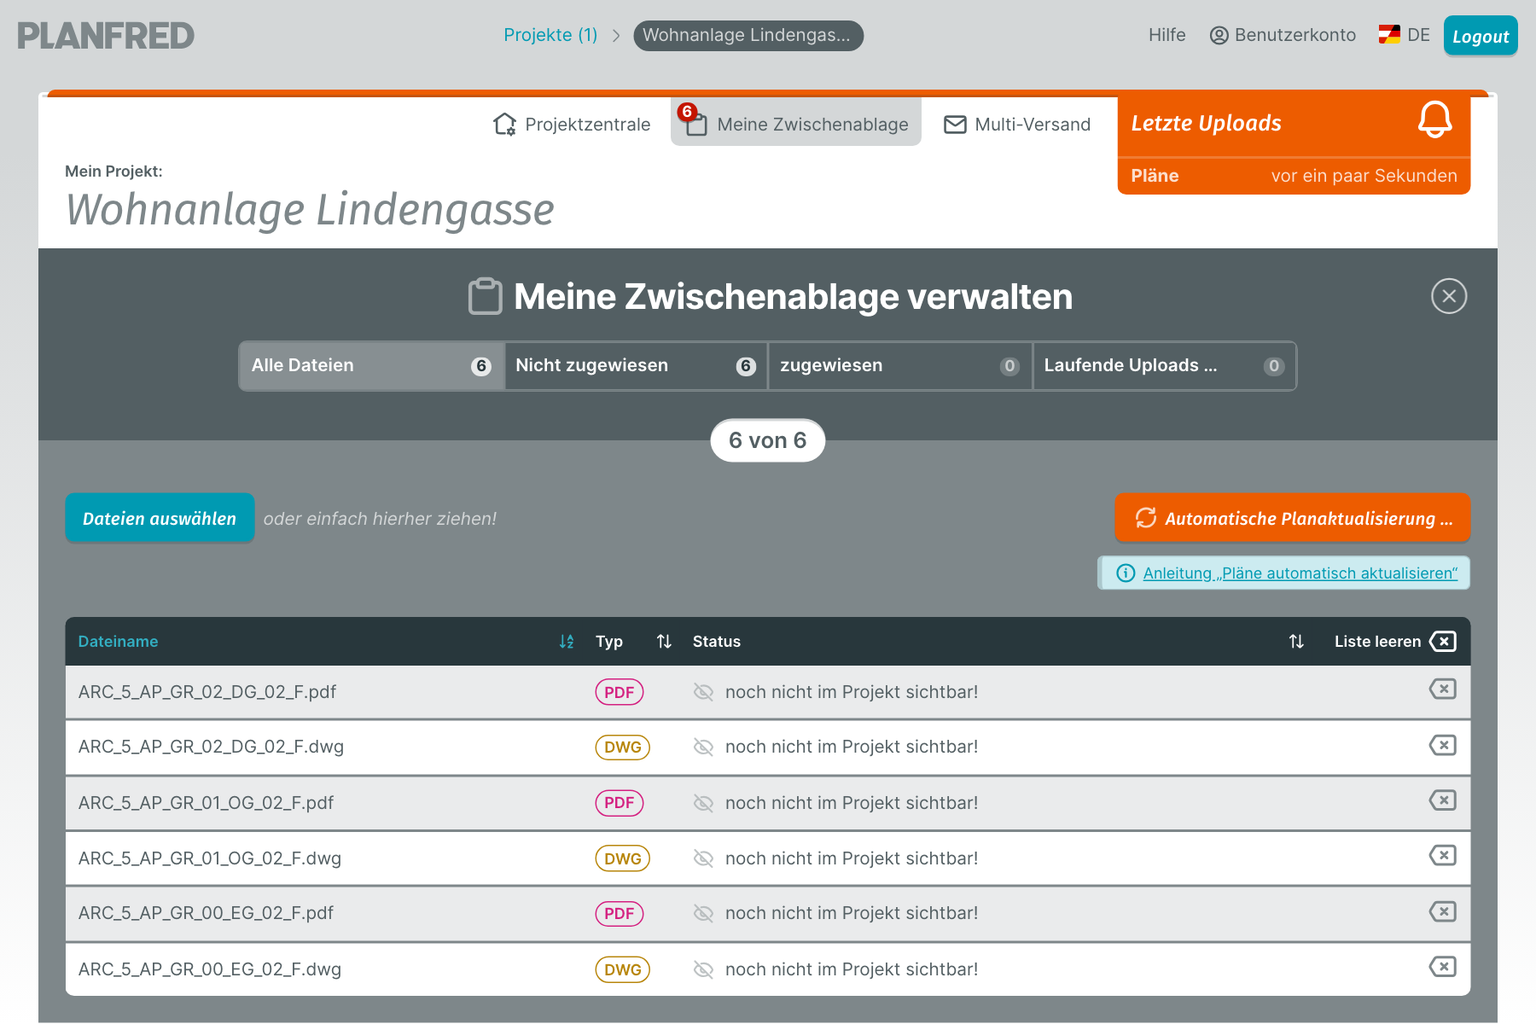Remove ARC_5_AP_GR_02_DG_02_F.dwg from the list
The image size is (1536, 1024).
tap(1443, 745)
